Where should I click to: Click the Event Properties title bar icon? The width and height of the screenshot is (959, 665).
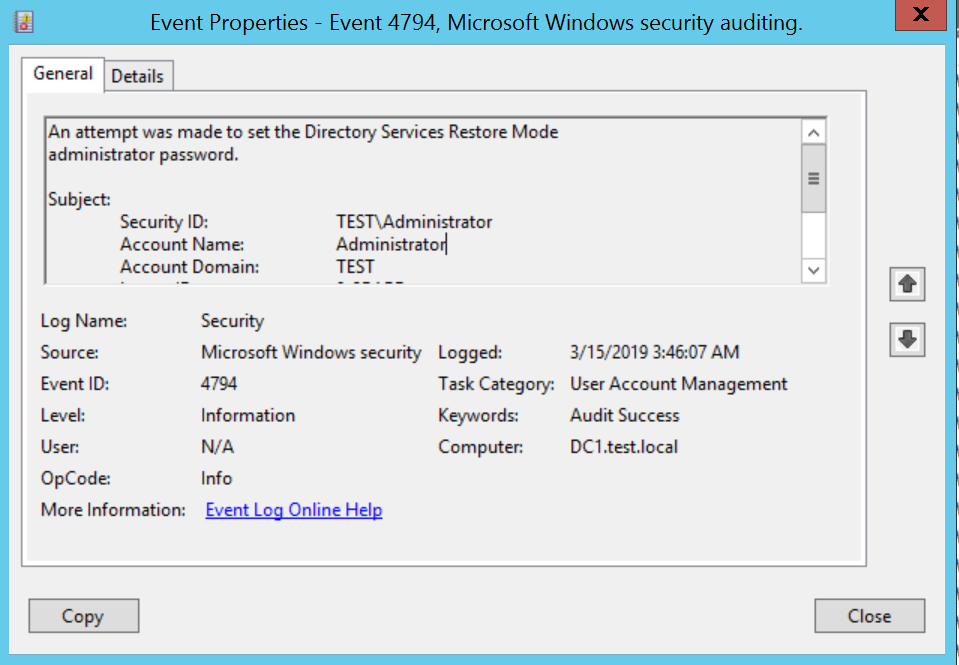(22, 22)
